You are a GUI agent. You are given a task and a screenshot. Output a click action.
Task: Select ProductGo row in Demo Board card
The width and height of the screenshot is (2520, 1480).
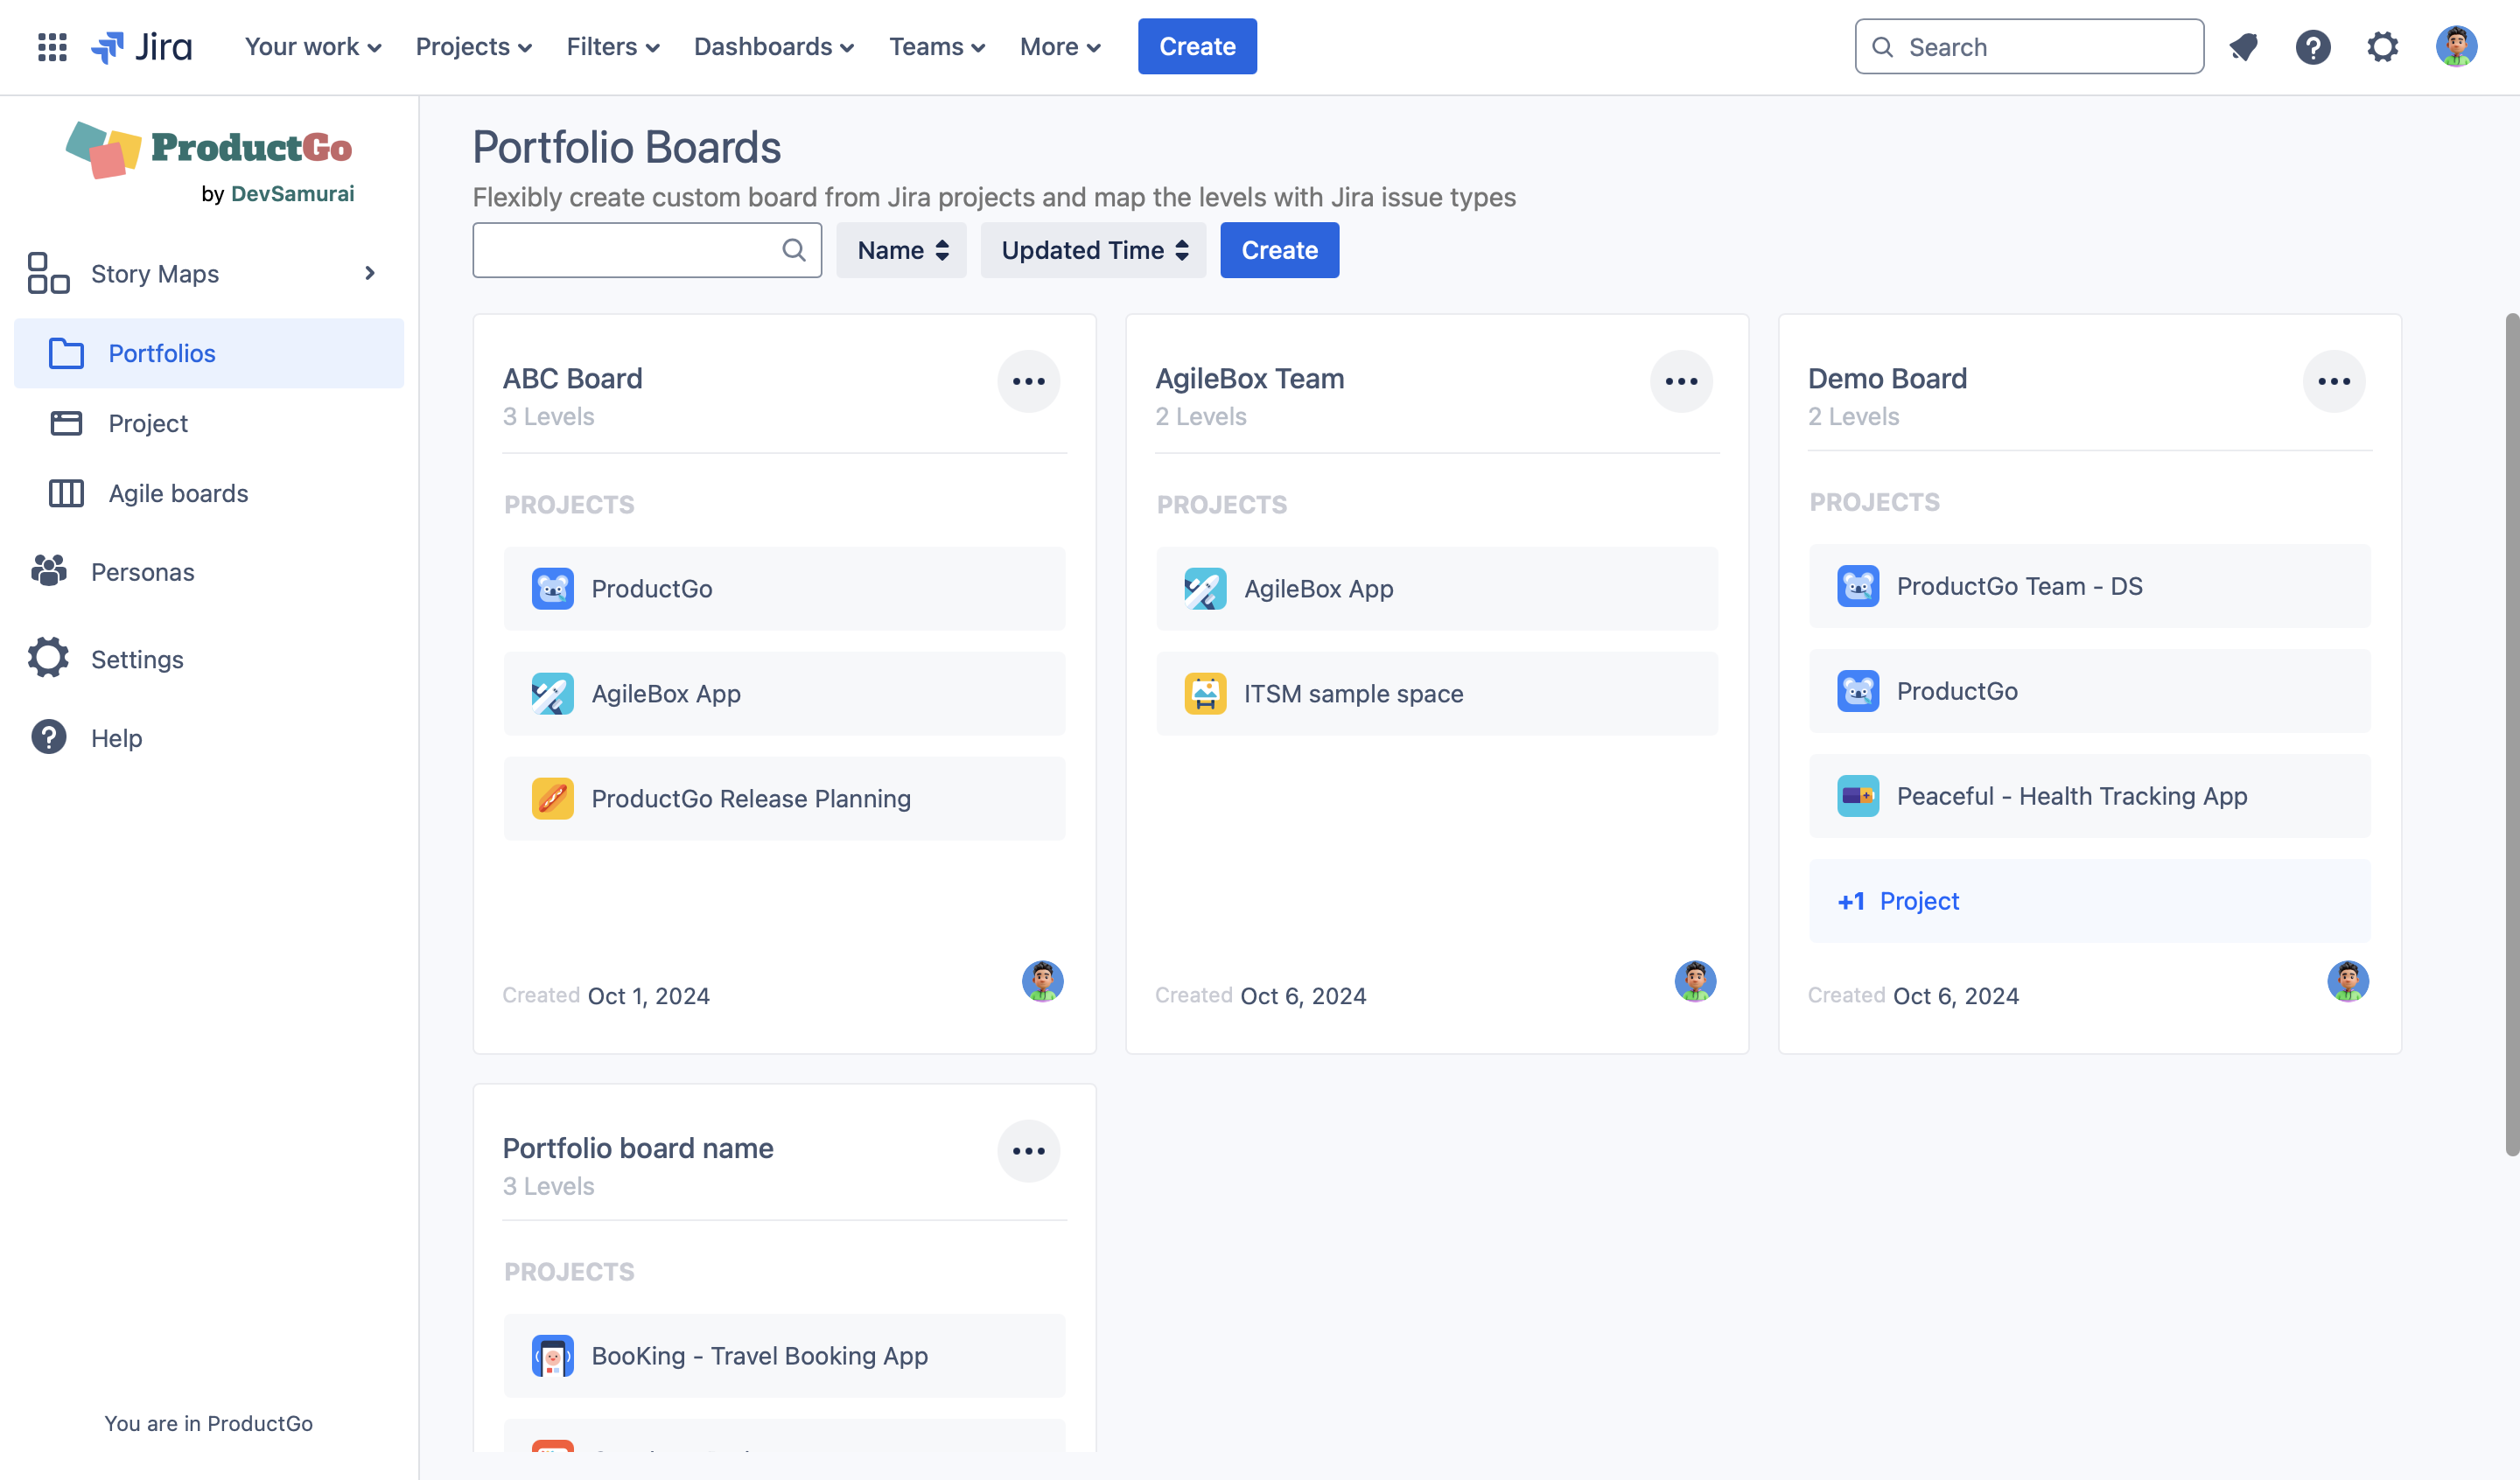click(2089, 691)
